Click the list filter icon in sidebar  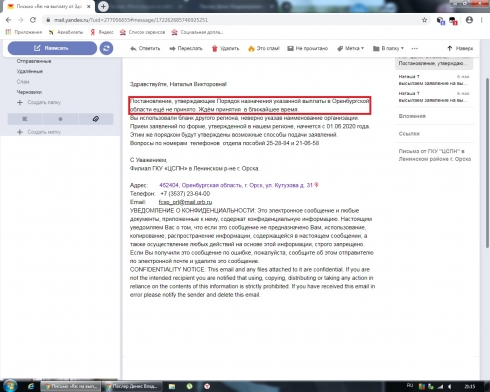tap(25, 119)
